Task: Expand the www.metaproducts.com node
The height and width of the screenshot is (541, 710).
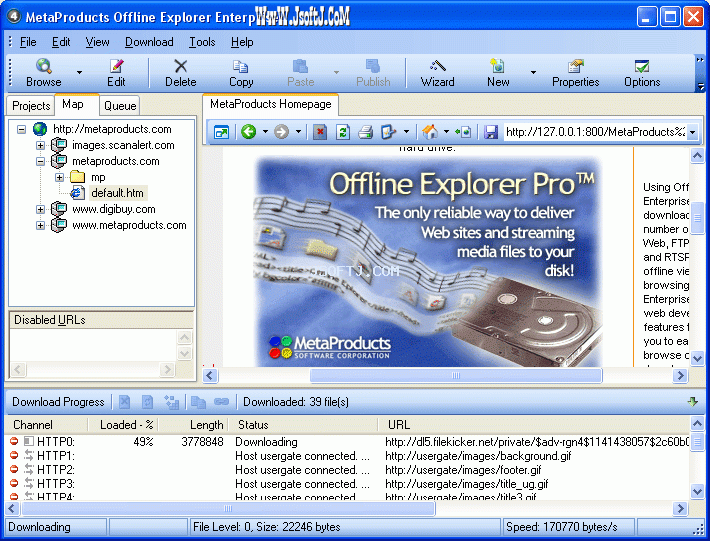Action: pos(40,225)
